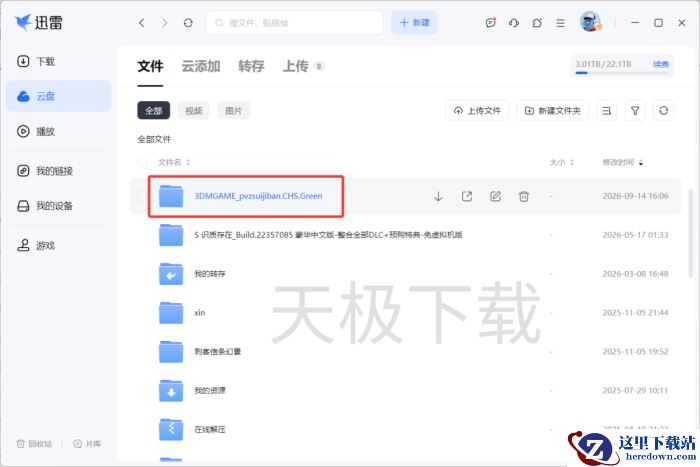Screen dimensions: 700x467
Task: Click the 我的资源 folder icon
Action: pyautogui.click(x=171, y=391)
